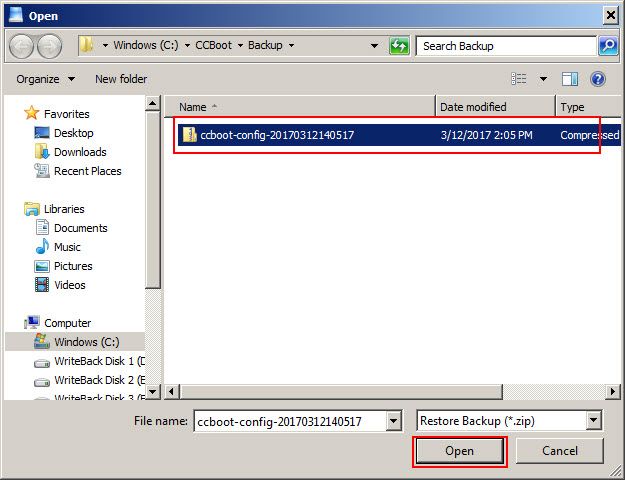Screen dimensions: 625x480
Task: Select Pictures under Libraries
Action: click(73, 266)
